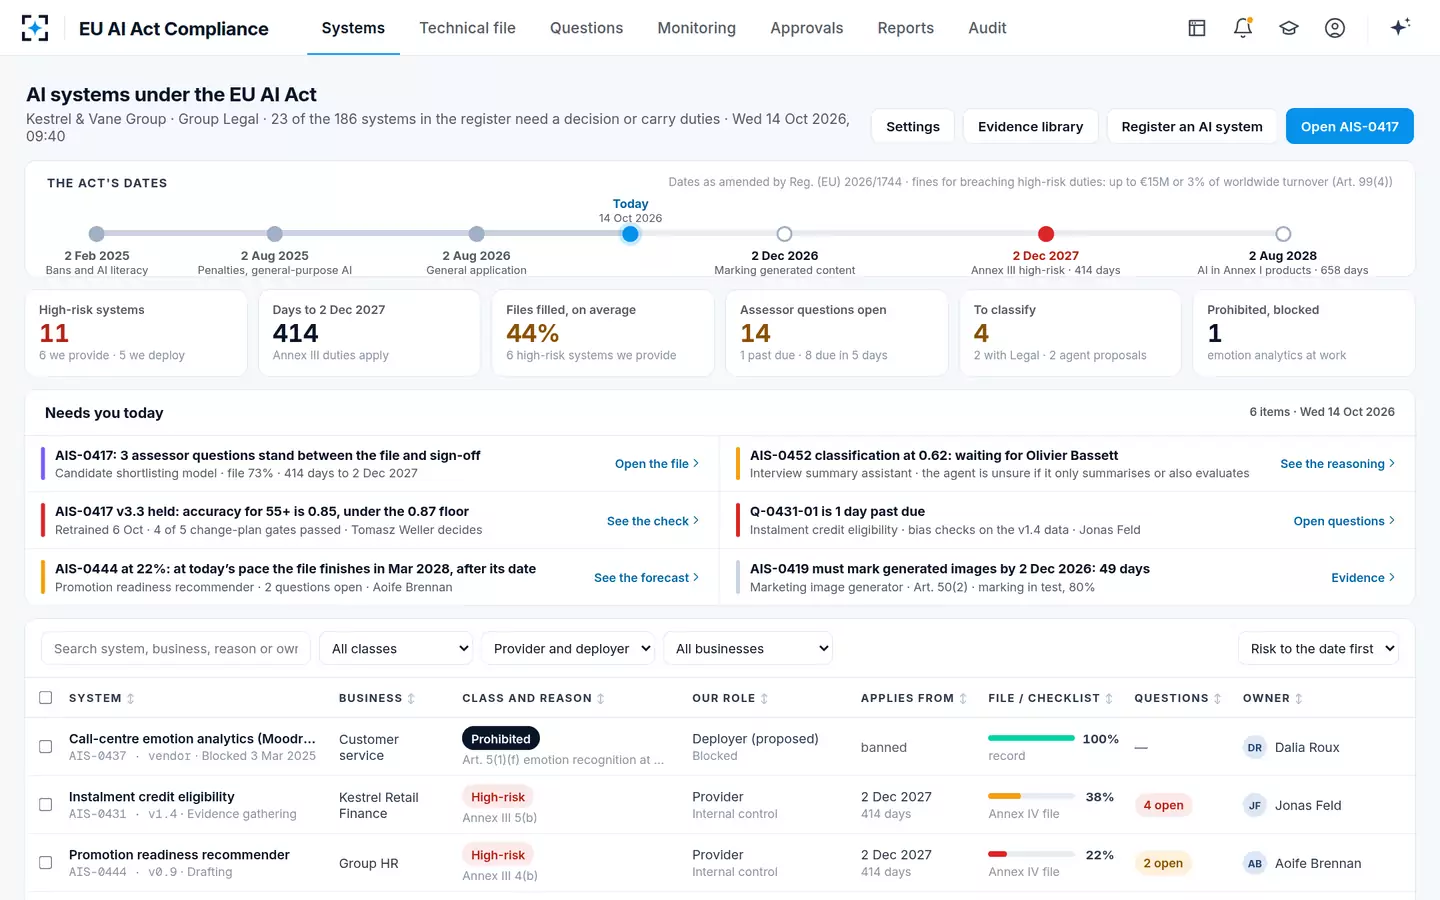Select the Promotion readiness recommender row checkbox
The width and height of the screenshot is (1440, 900).
(x=45, y=863)
